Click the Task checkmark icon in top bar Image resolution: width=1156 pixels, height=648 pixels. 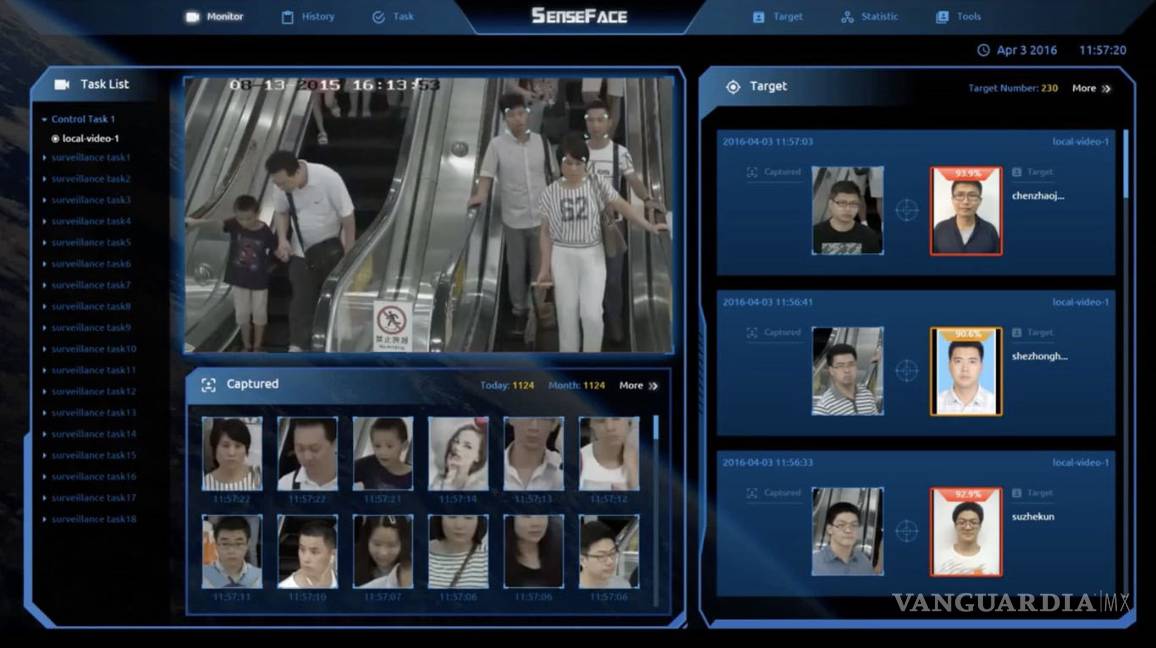378,17
